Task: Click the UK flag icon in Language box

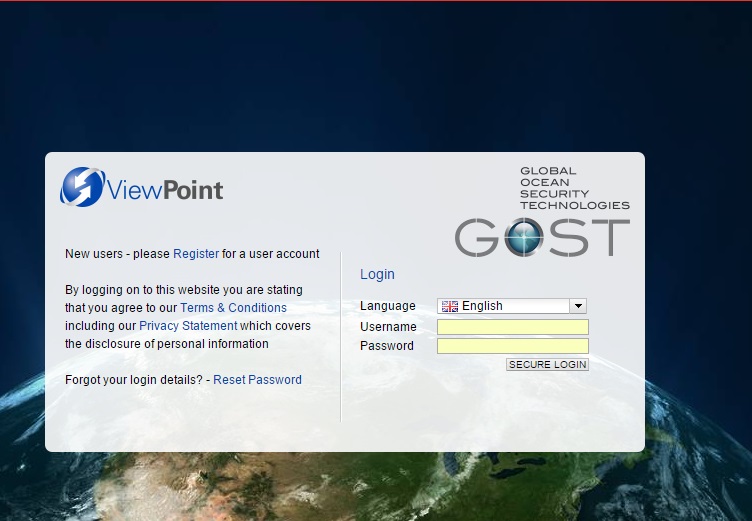Action: click(450, 306)
